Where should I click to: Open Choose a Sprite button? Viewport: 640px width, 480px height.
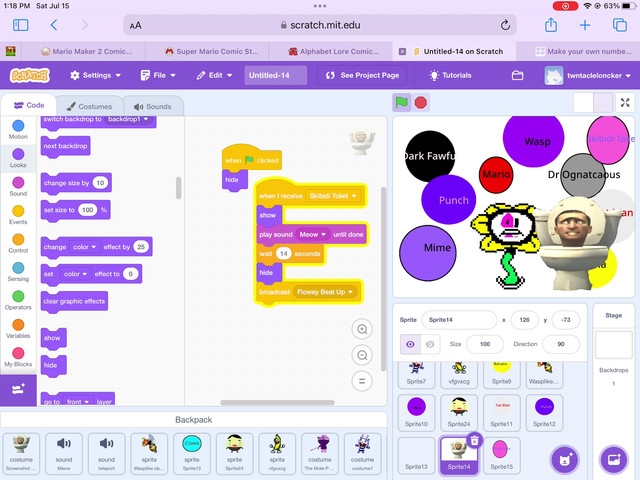(565, 460)
